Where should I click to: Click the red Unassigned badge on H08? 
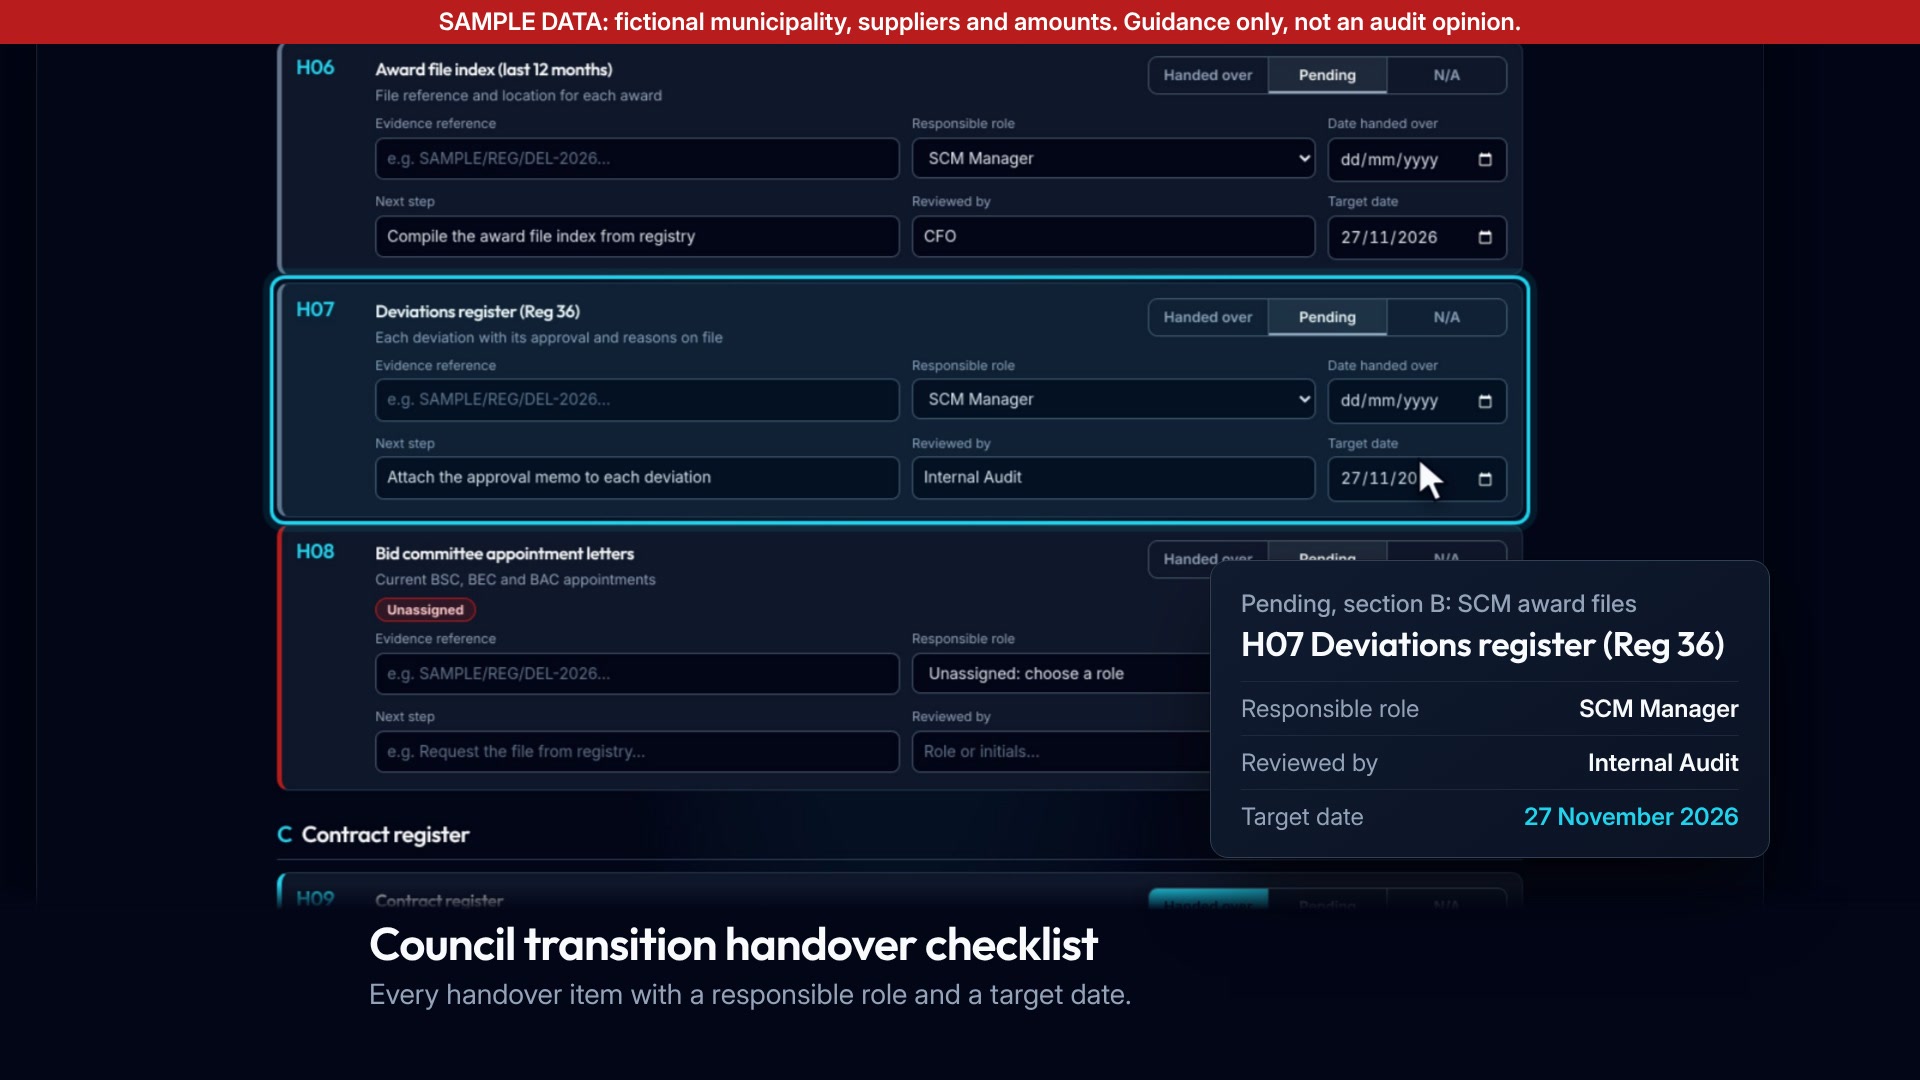click(x=425, y=610)
